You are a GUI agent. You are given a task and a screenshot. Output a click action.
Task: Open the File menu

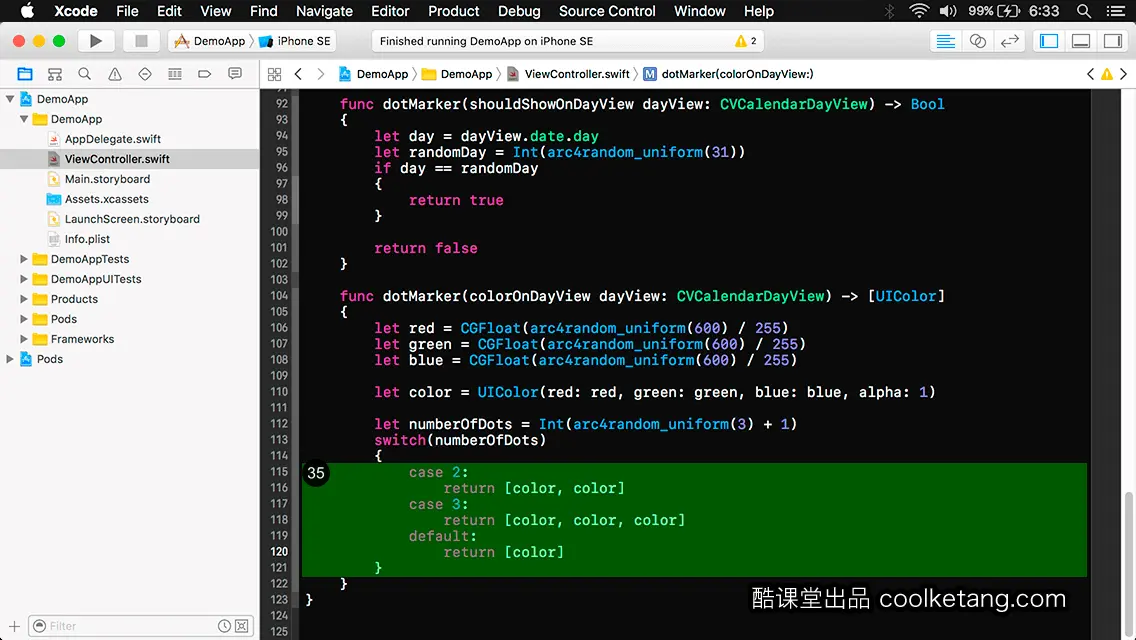pos(127,11)
